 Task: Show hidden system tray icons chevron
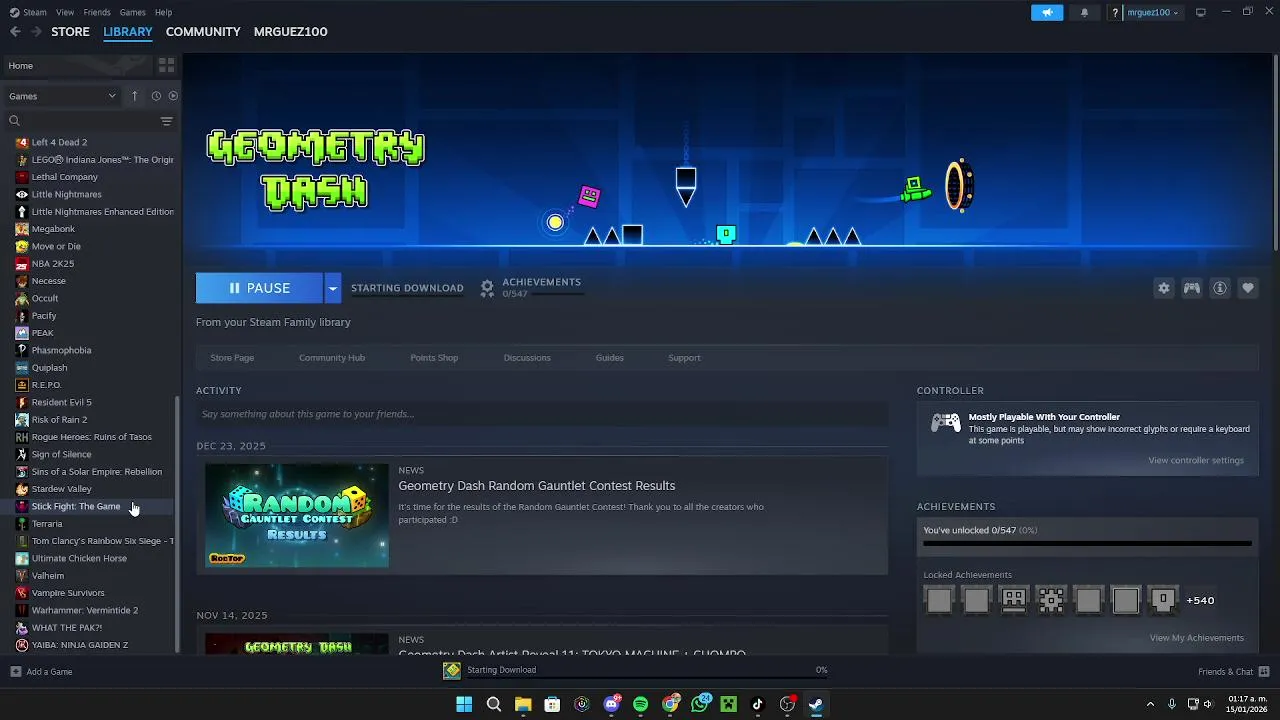point(1150,704)
